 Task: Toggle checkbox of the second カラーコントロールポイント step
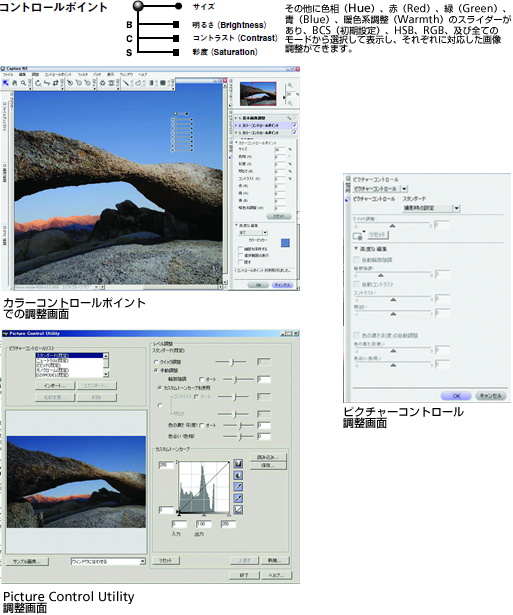click(x=295, y=125)
